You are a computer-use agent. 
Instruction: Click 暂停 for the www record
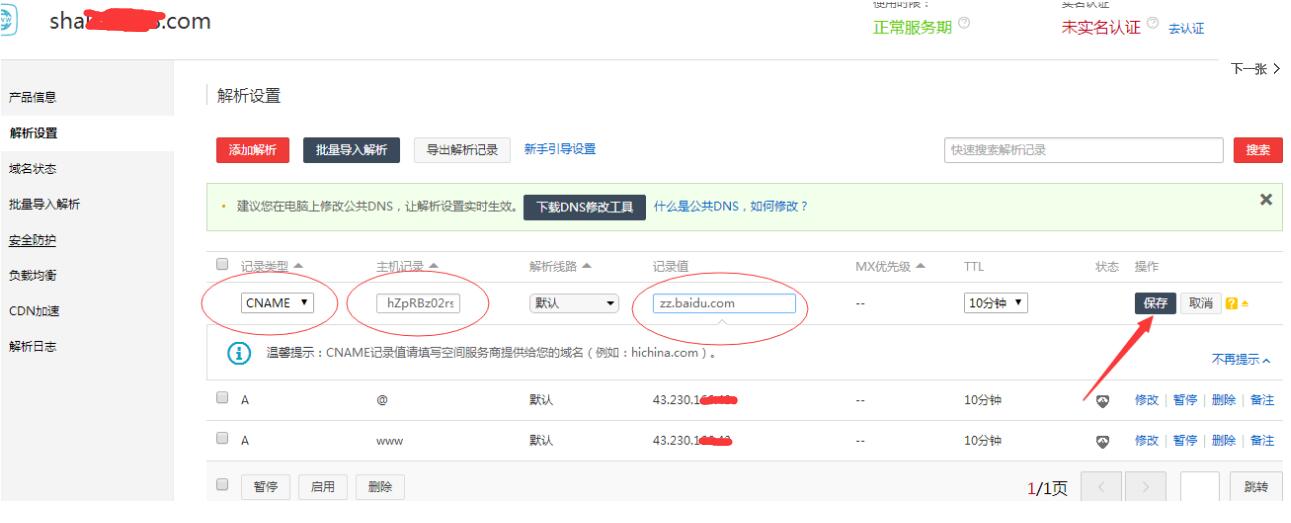tap(1185, 441)
